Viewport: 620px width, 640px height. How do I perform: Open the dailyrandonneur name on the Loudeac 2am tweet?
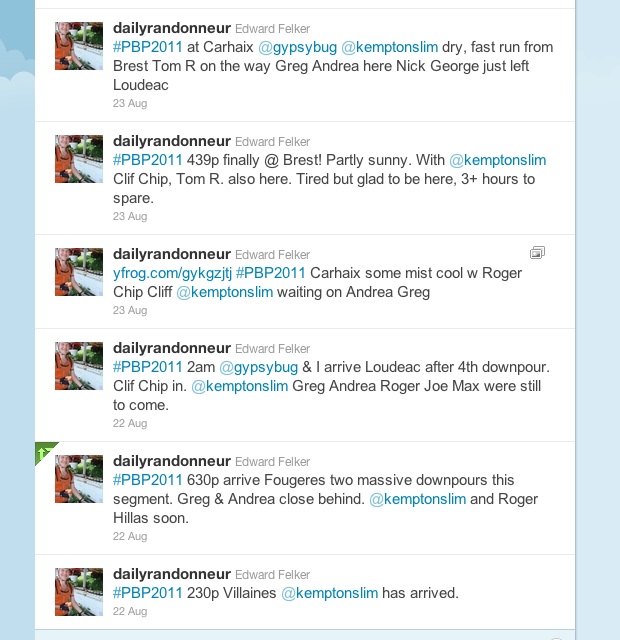[172, 348]
